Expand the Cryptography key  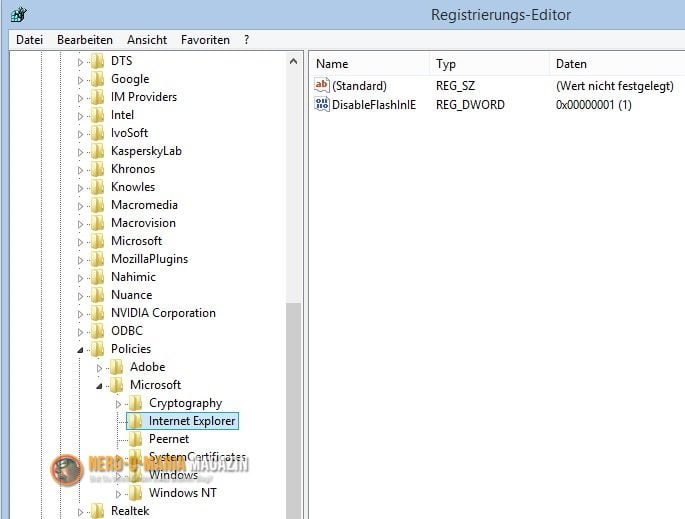[x=118, y=404]
